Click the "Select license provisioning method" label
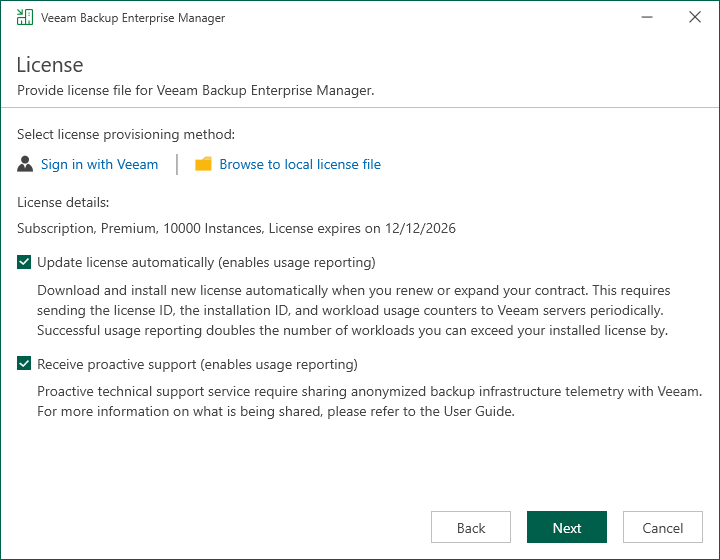Screen dimensions: 720x560 [126, 134]
